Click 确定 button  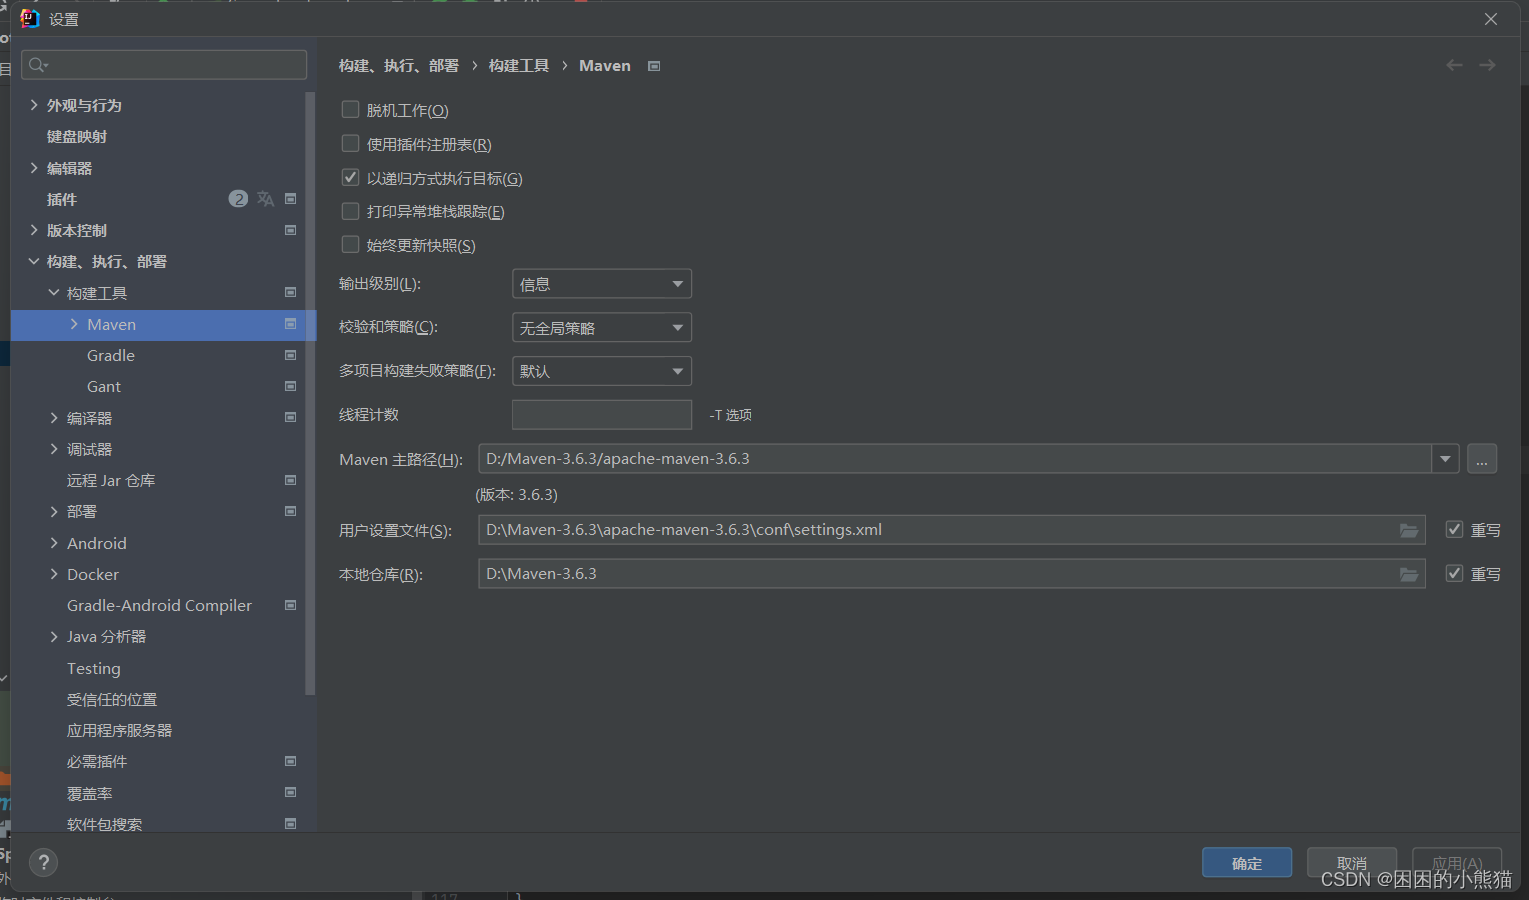pos(1247,863)
